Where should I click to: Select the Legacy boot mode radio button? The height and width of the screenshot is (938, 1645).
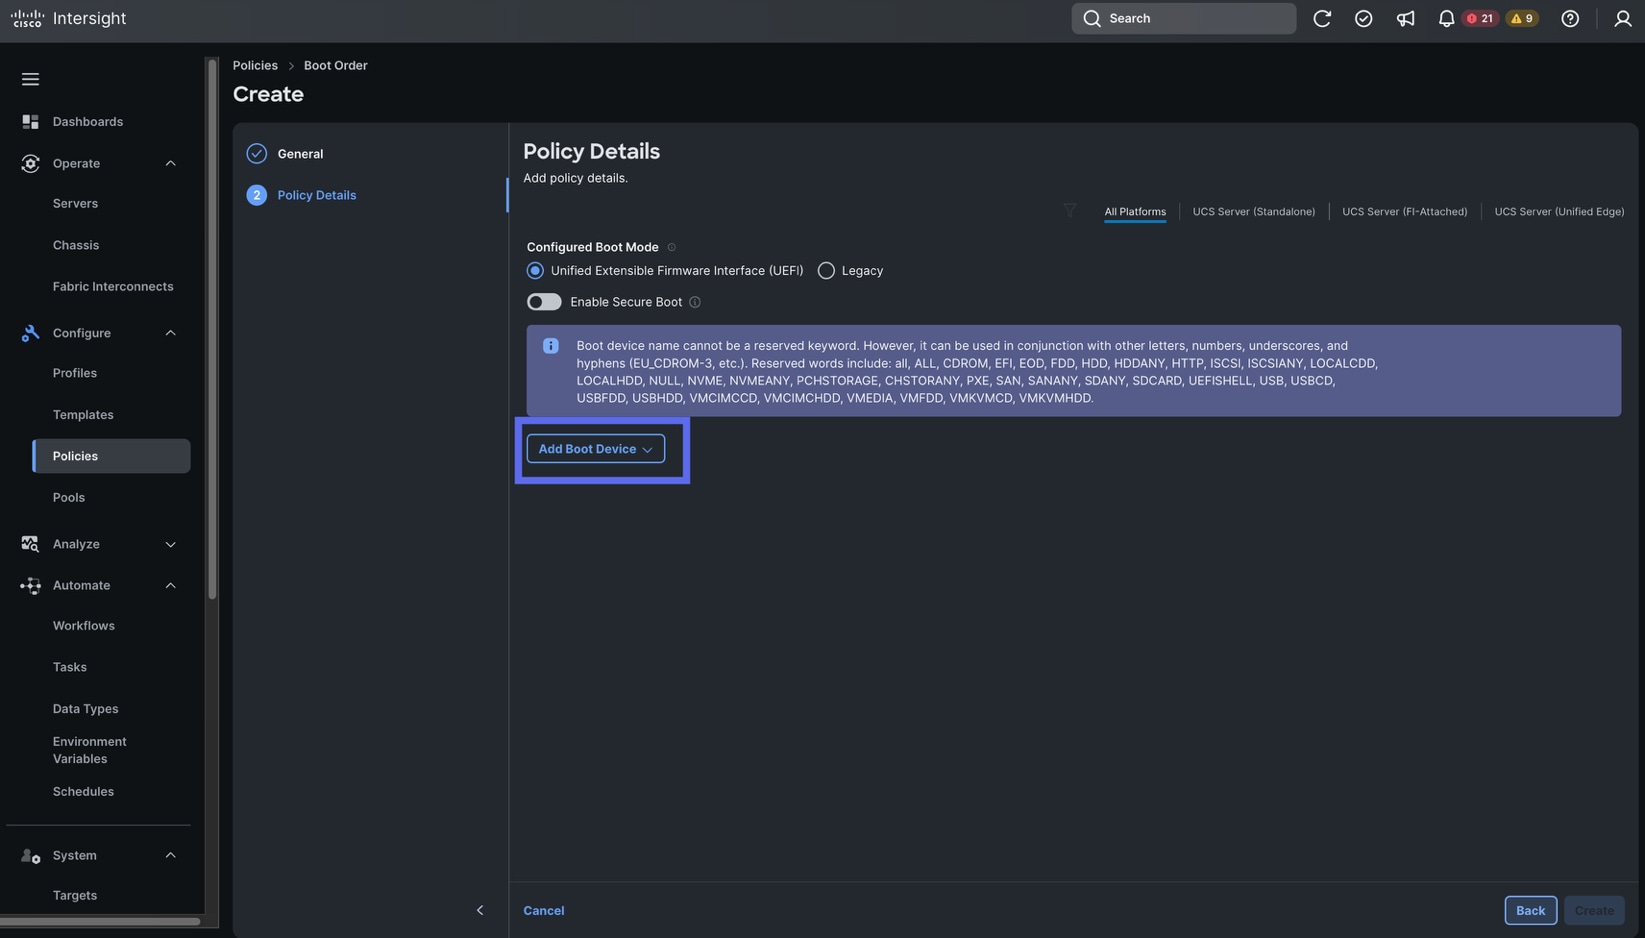(826, 270)
